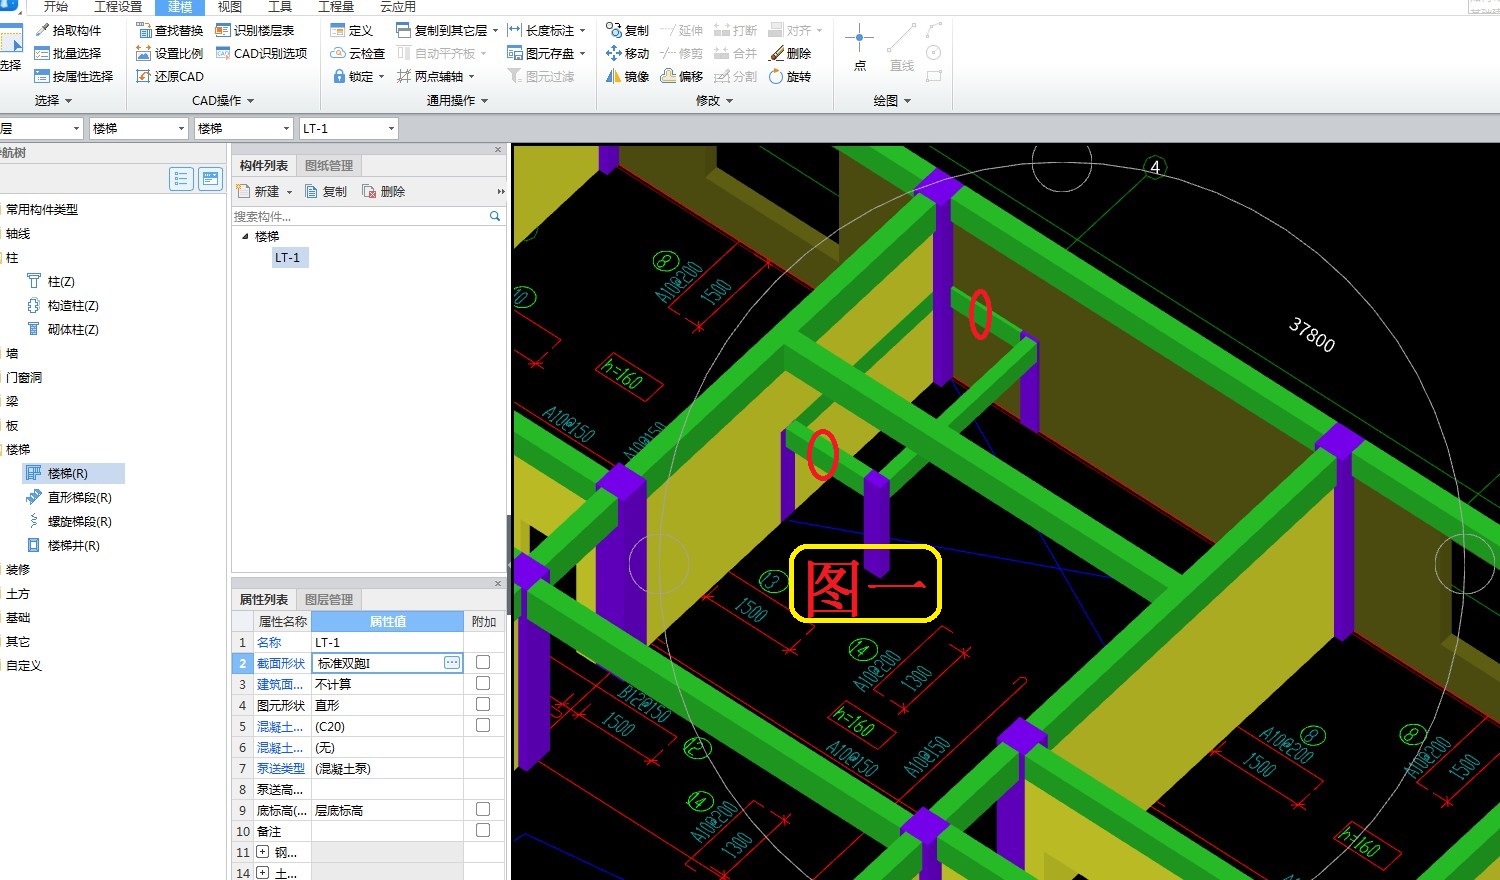
Task: Select the 移动 move tool
Action: click(x=627, y=53)
